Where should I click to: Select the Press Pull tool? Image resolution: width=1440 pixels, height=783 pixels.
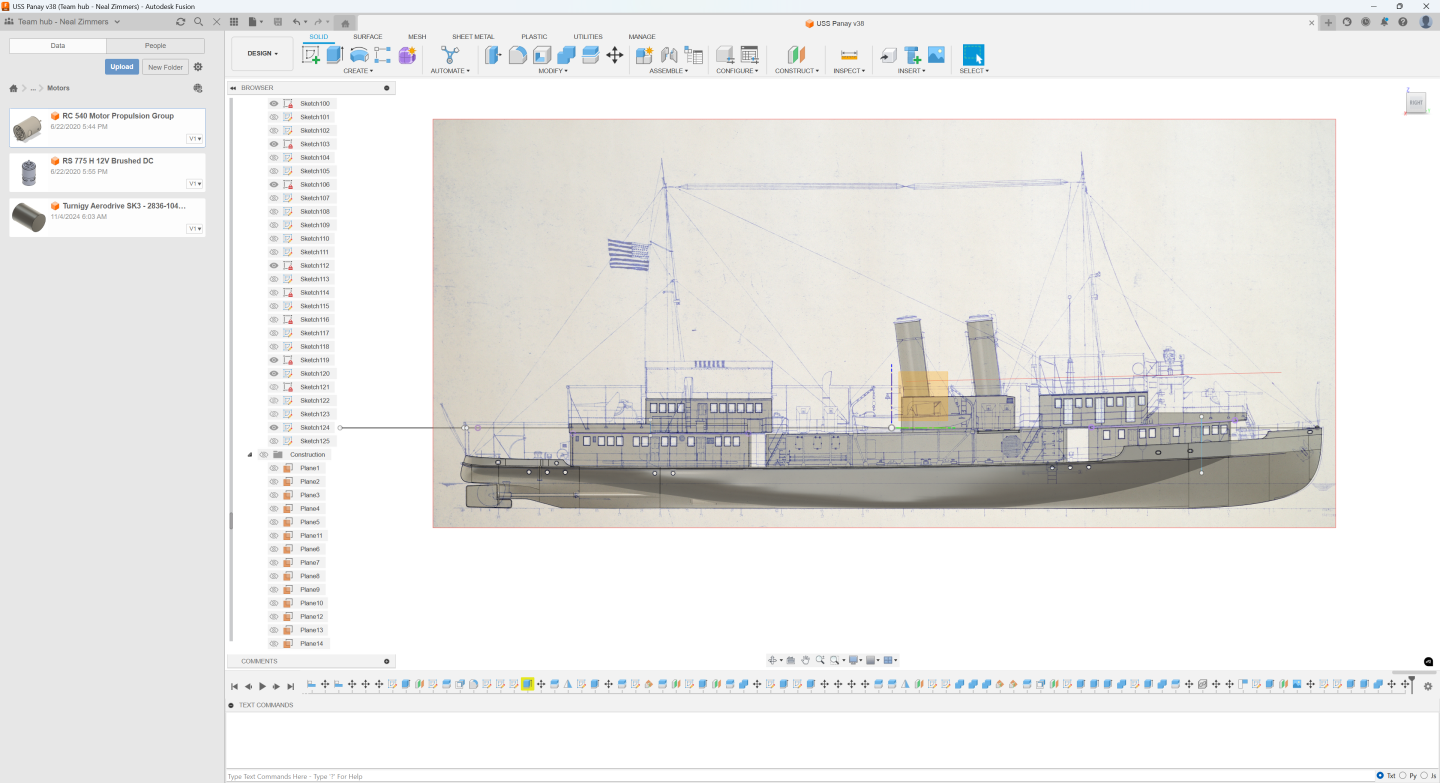pyautogui.click(x=493, y=55)
